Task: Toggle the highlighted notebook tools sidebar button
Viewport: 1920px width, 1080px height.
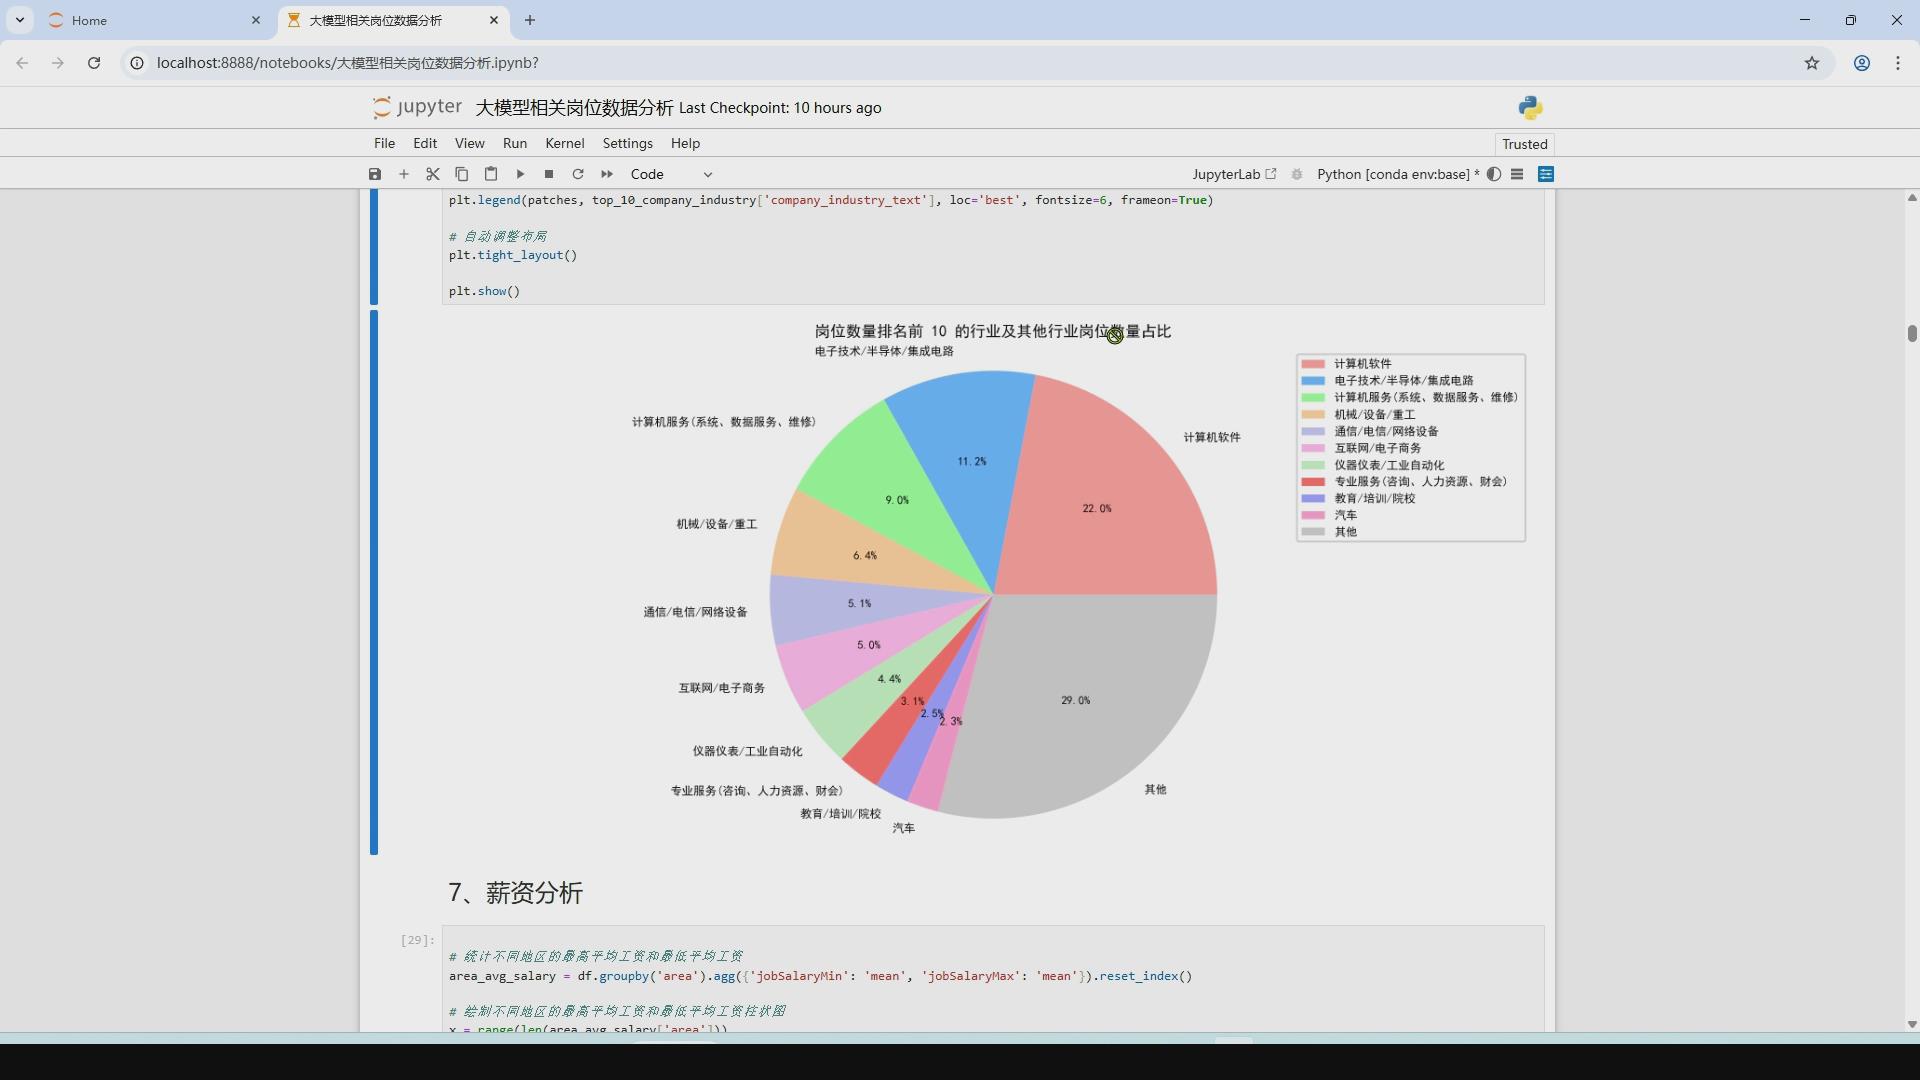Action: [x=1546, y=174]
